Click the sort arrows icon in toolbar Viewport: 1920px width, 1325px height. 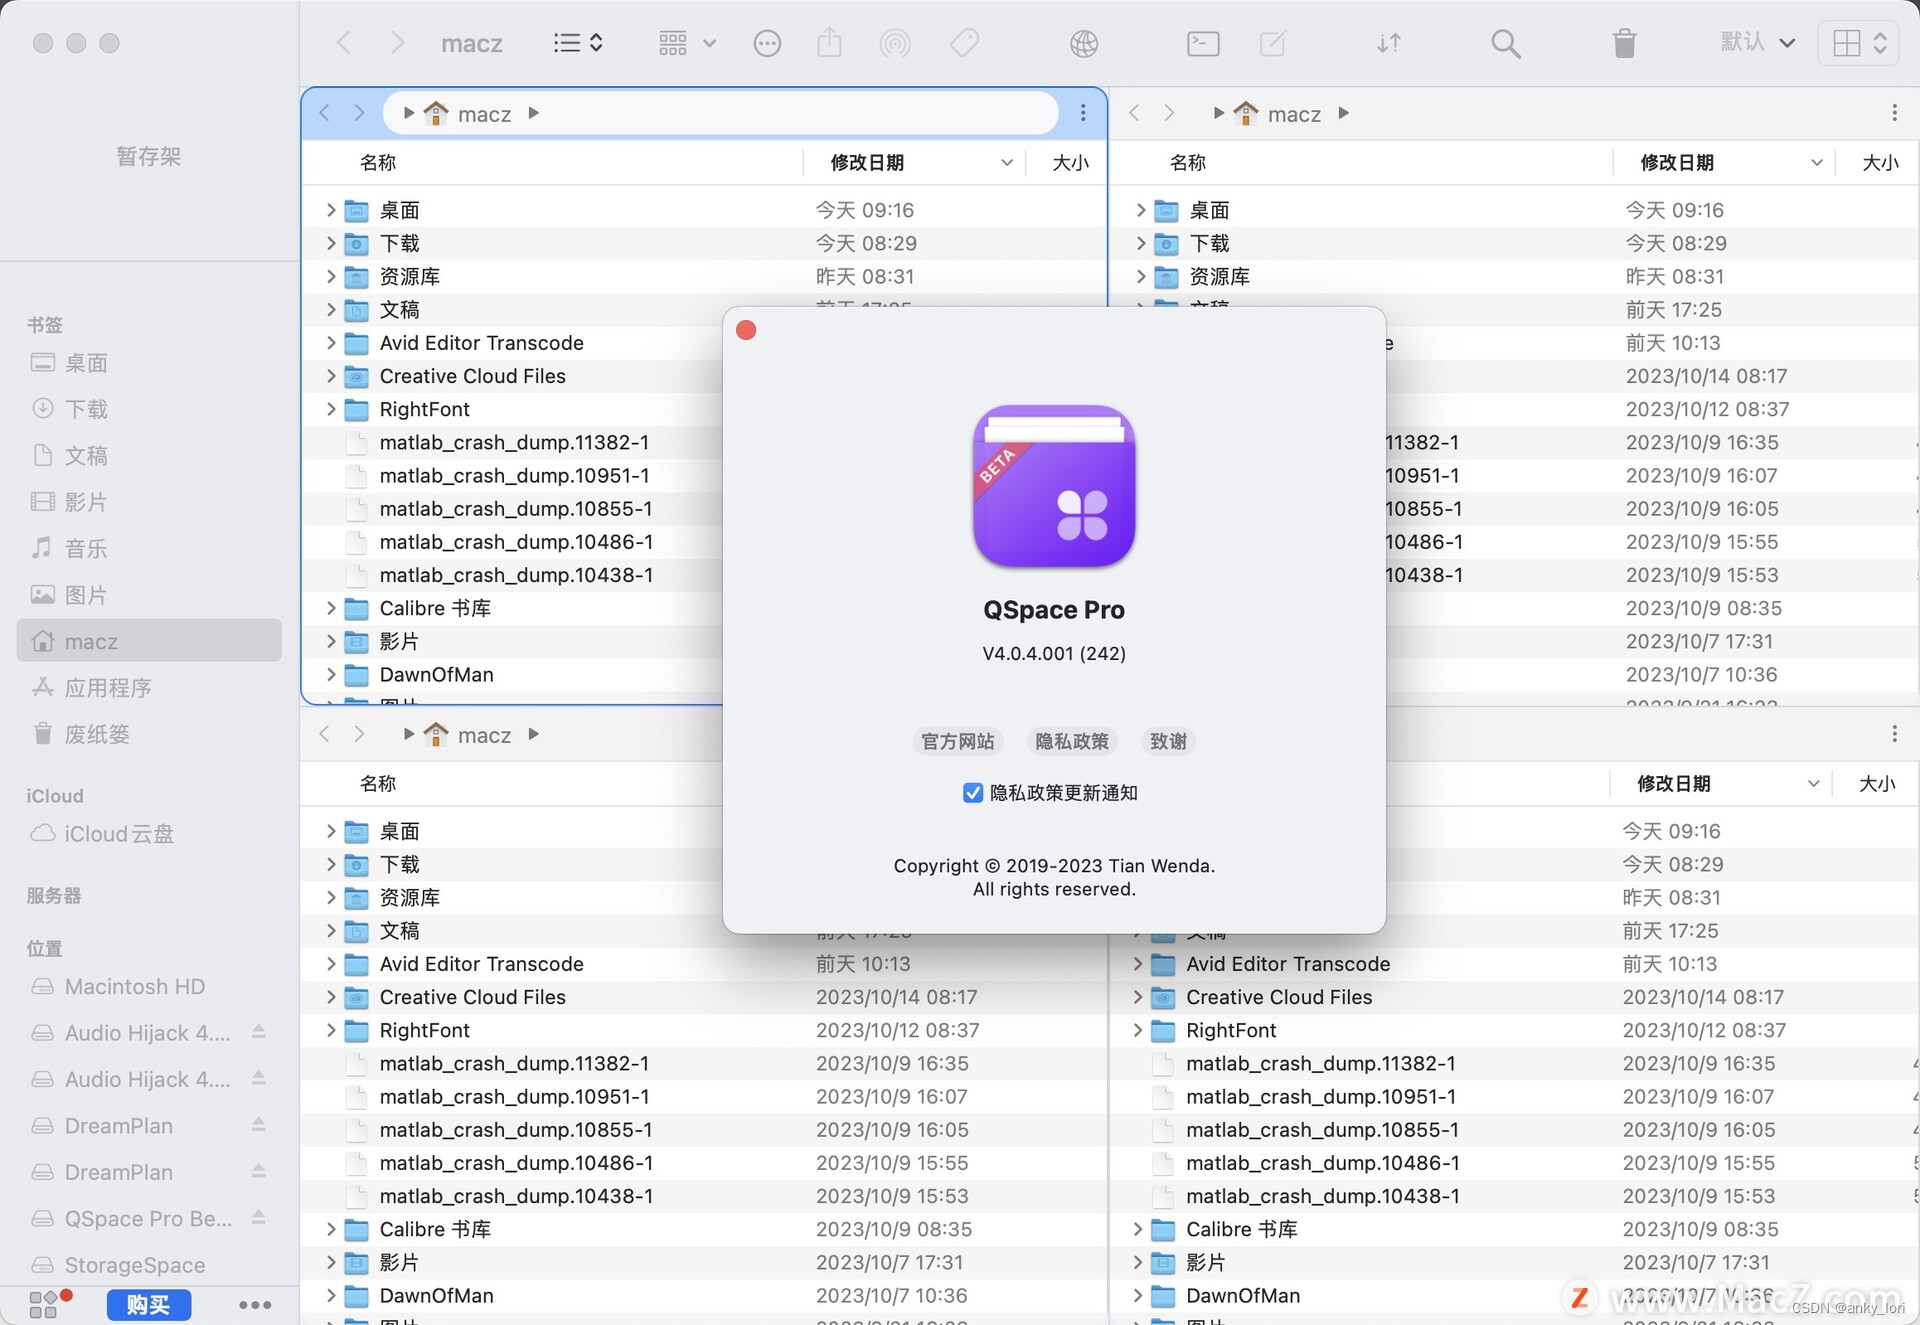pos(1389,43)
